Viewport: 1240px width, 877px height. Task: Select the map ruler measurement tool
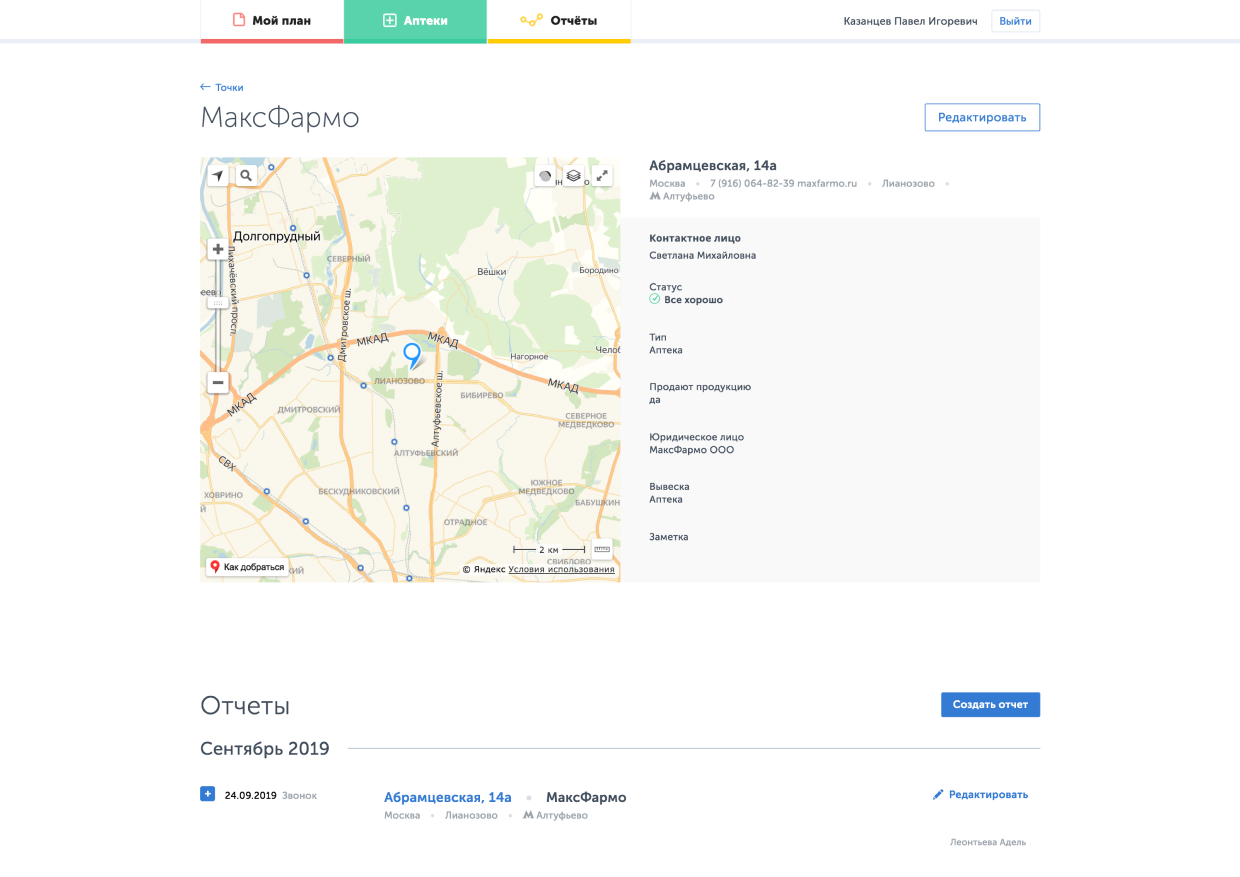click(x=602, y=549)
